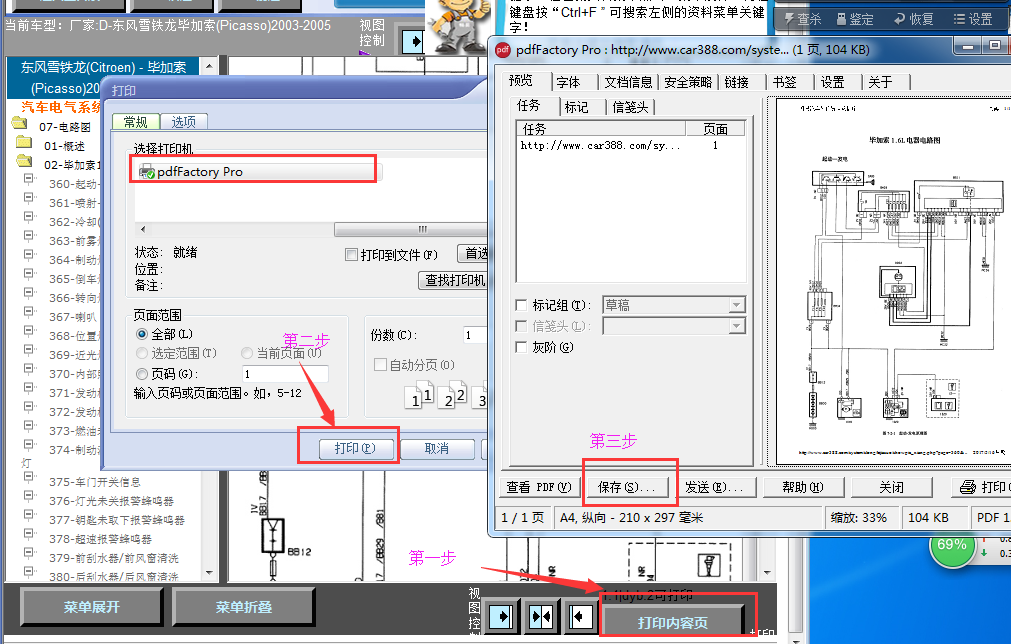Image resolution: width=1011 pixels, height=644 pixels.
Task: Open 设置 list icon in the top-right toolbar
Action: 959,19
